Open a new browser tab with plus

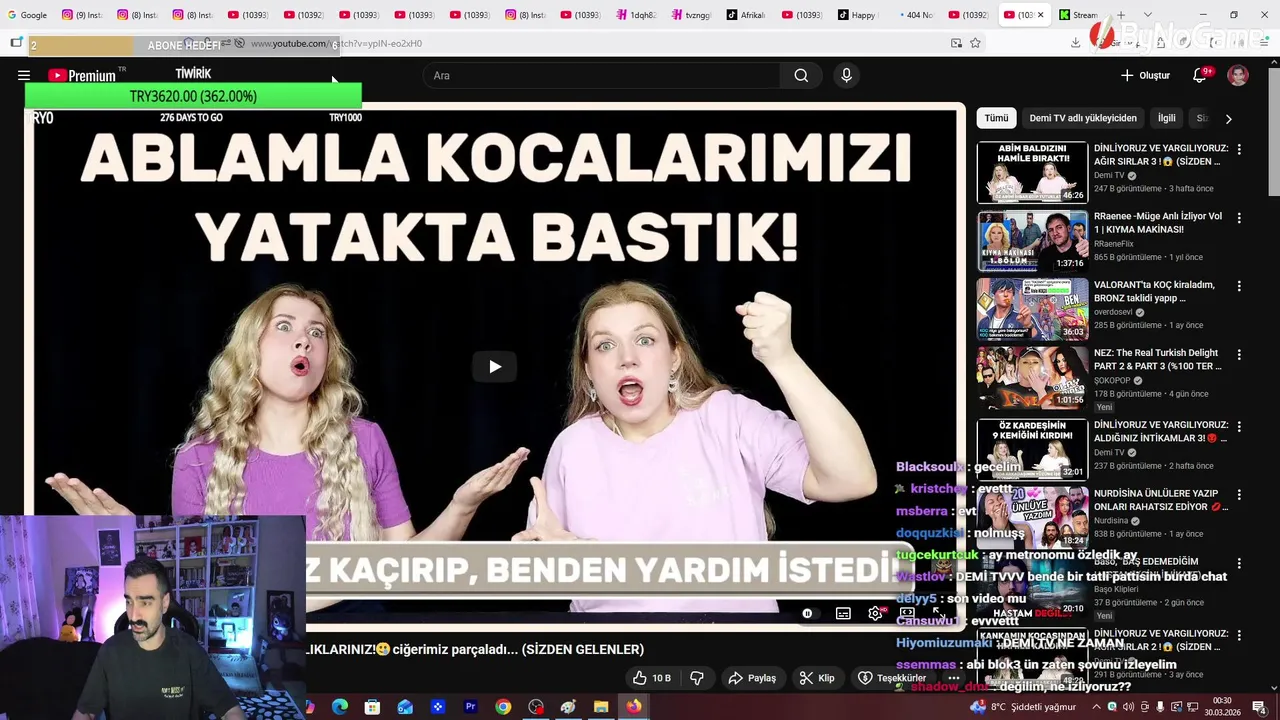tap(1120, 15)
